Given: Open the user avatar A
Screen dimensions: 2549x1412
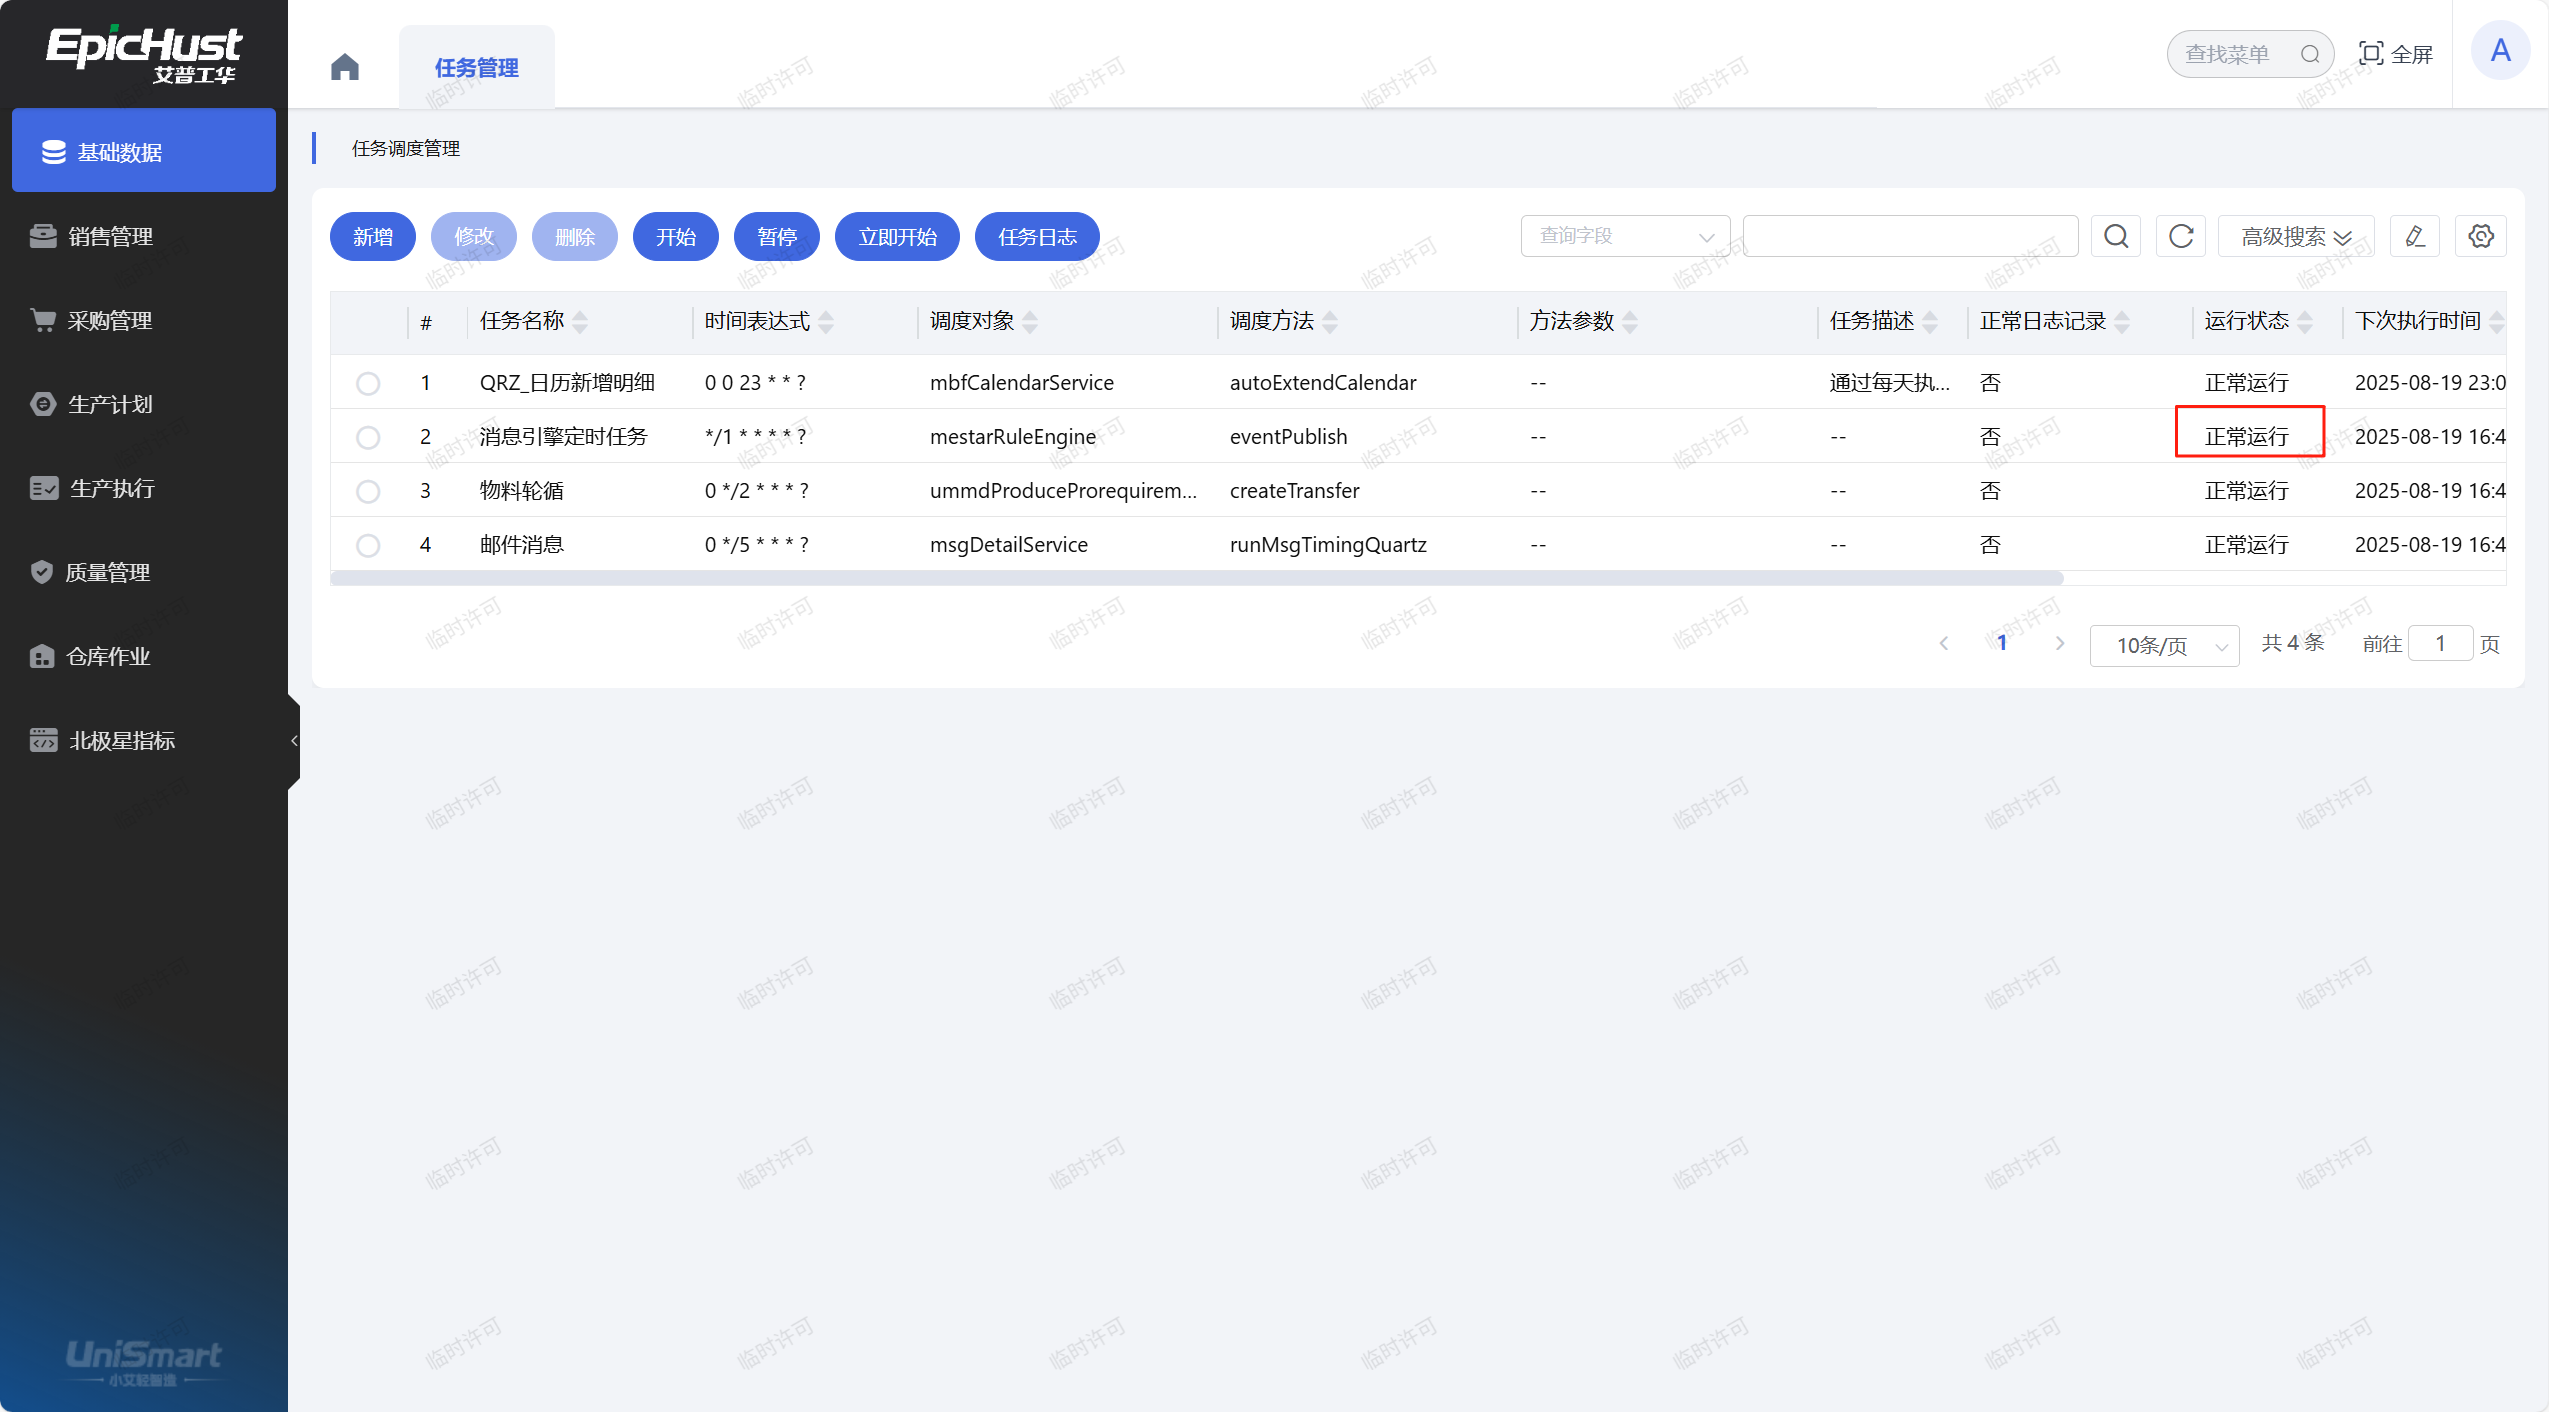Looking at the screenshot, I should pyautogui.click(x=2499, y=51).
